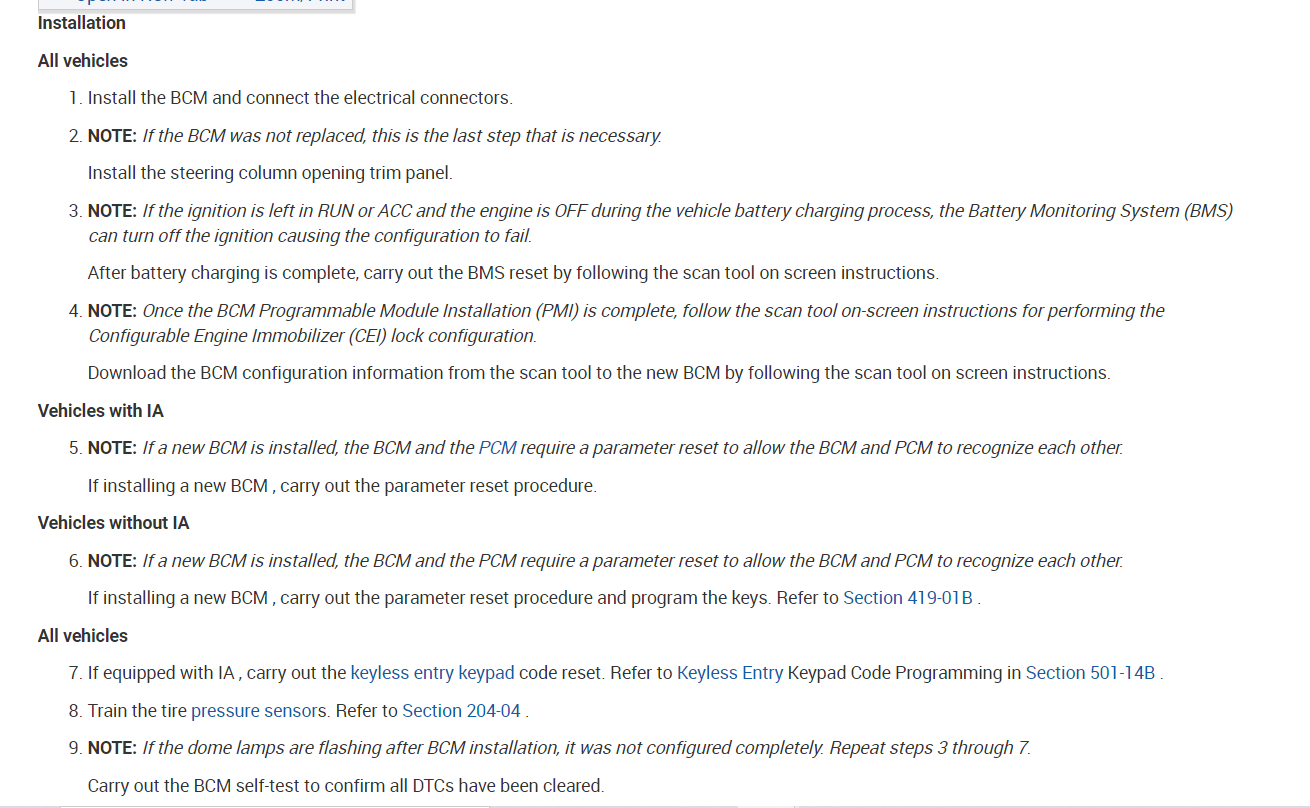
Task: Click the All vehicles heading above step 7
Action: [83, 636]
